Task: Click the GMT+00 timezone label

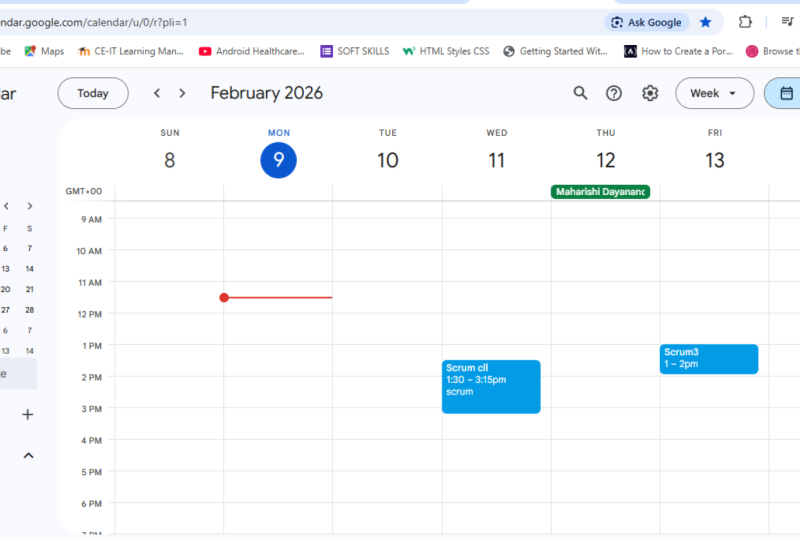Action: [84, 191]
